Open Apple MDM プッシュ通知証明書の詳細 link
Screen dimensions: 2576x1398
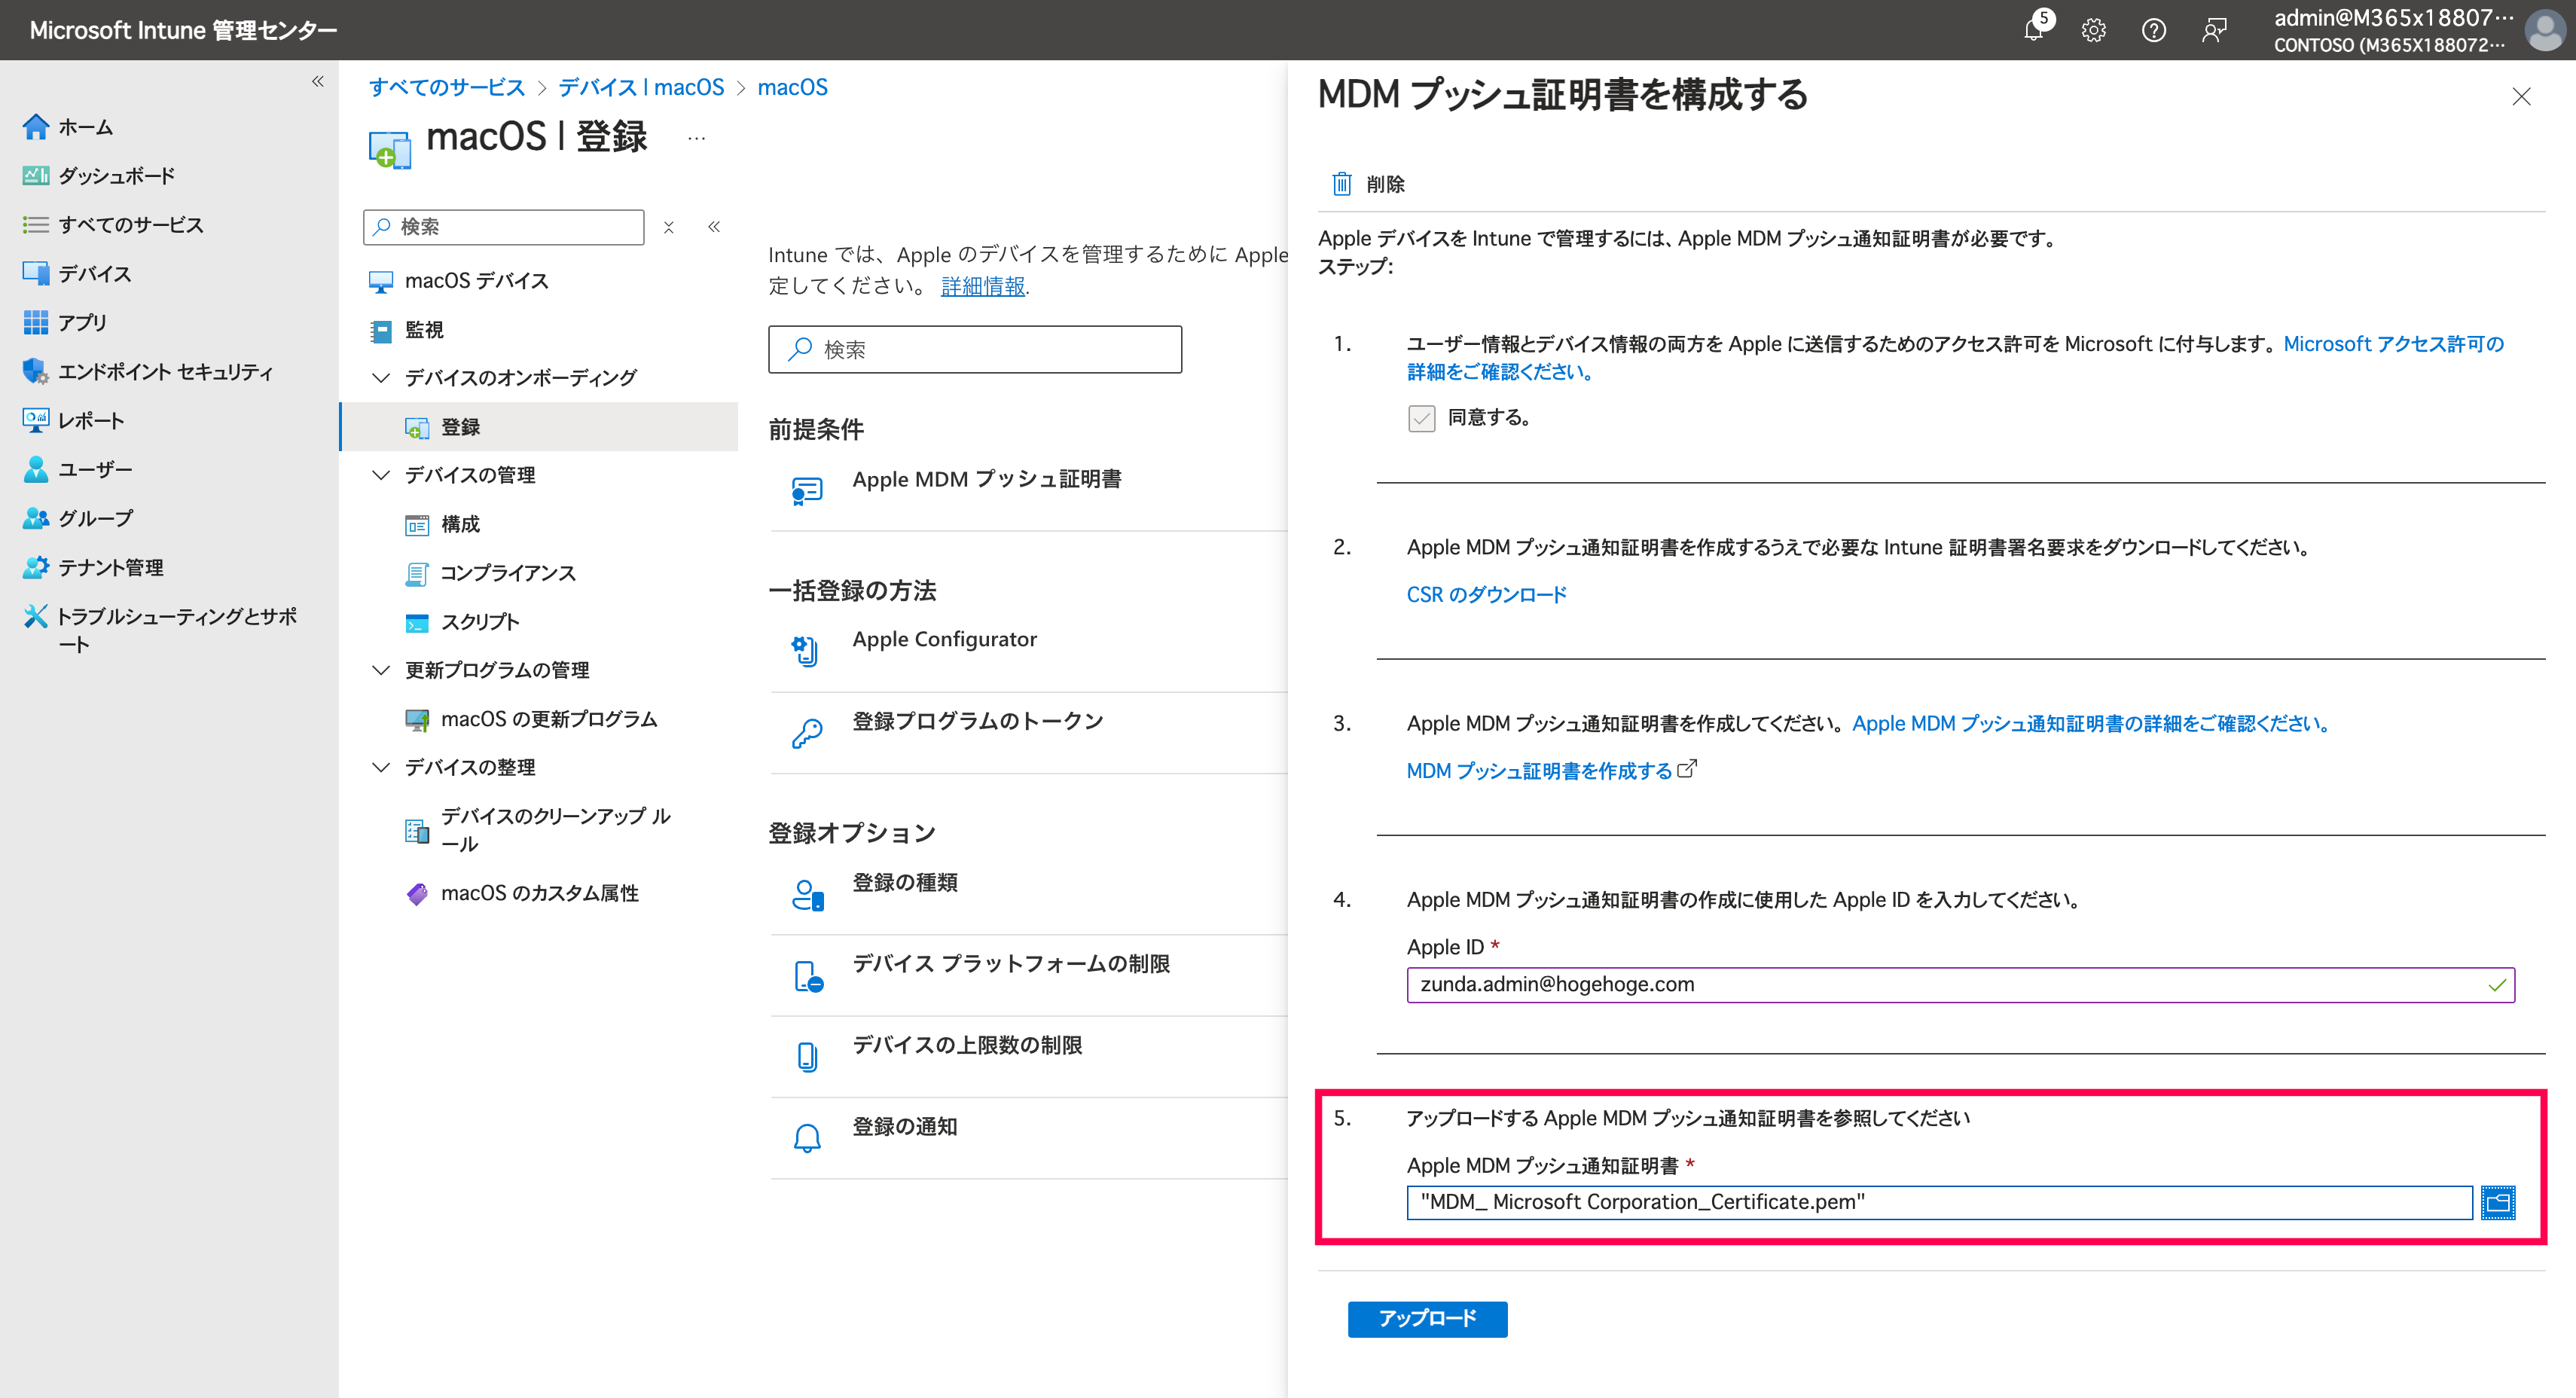pyautogui.click(x=2092, y=723)
